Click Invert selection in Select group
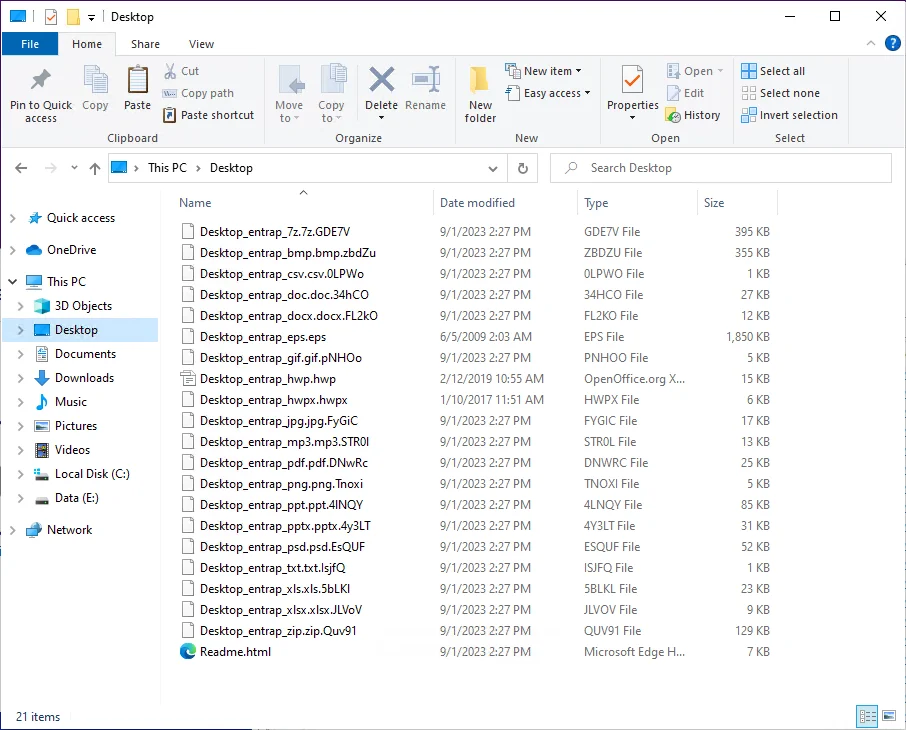Image resolution: width=906 pixels, height=730 pixels. pyautogui.click(x=789, y=115)
